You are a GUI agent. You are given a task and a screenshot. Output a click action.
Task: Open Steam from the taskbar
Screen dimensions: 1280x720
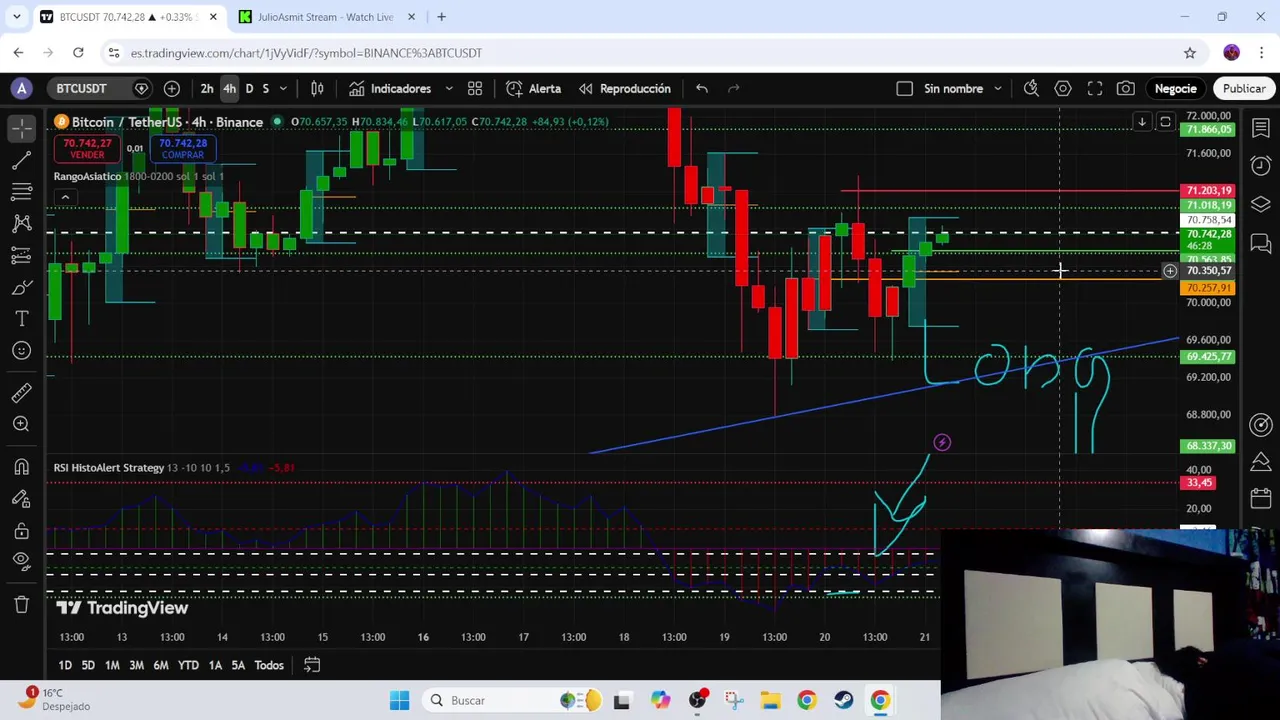click(843, 701)
